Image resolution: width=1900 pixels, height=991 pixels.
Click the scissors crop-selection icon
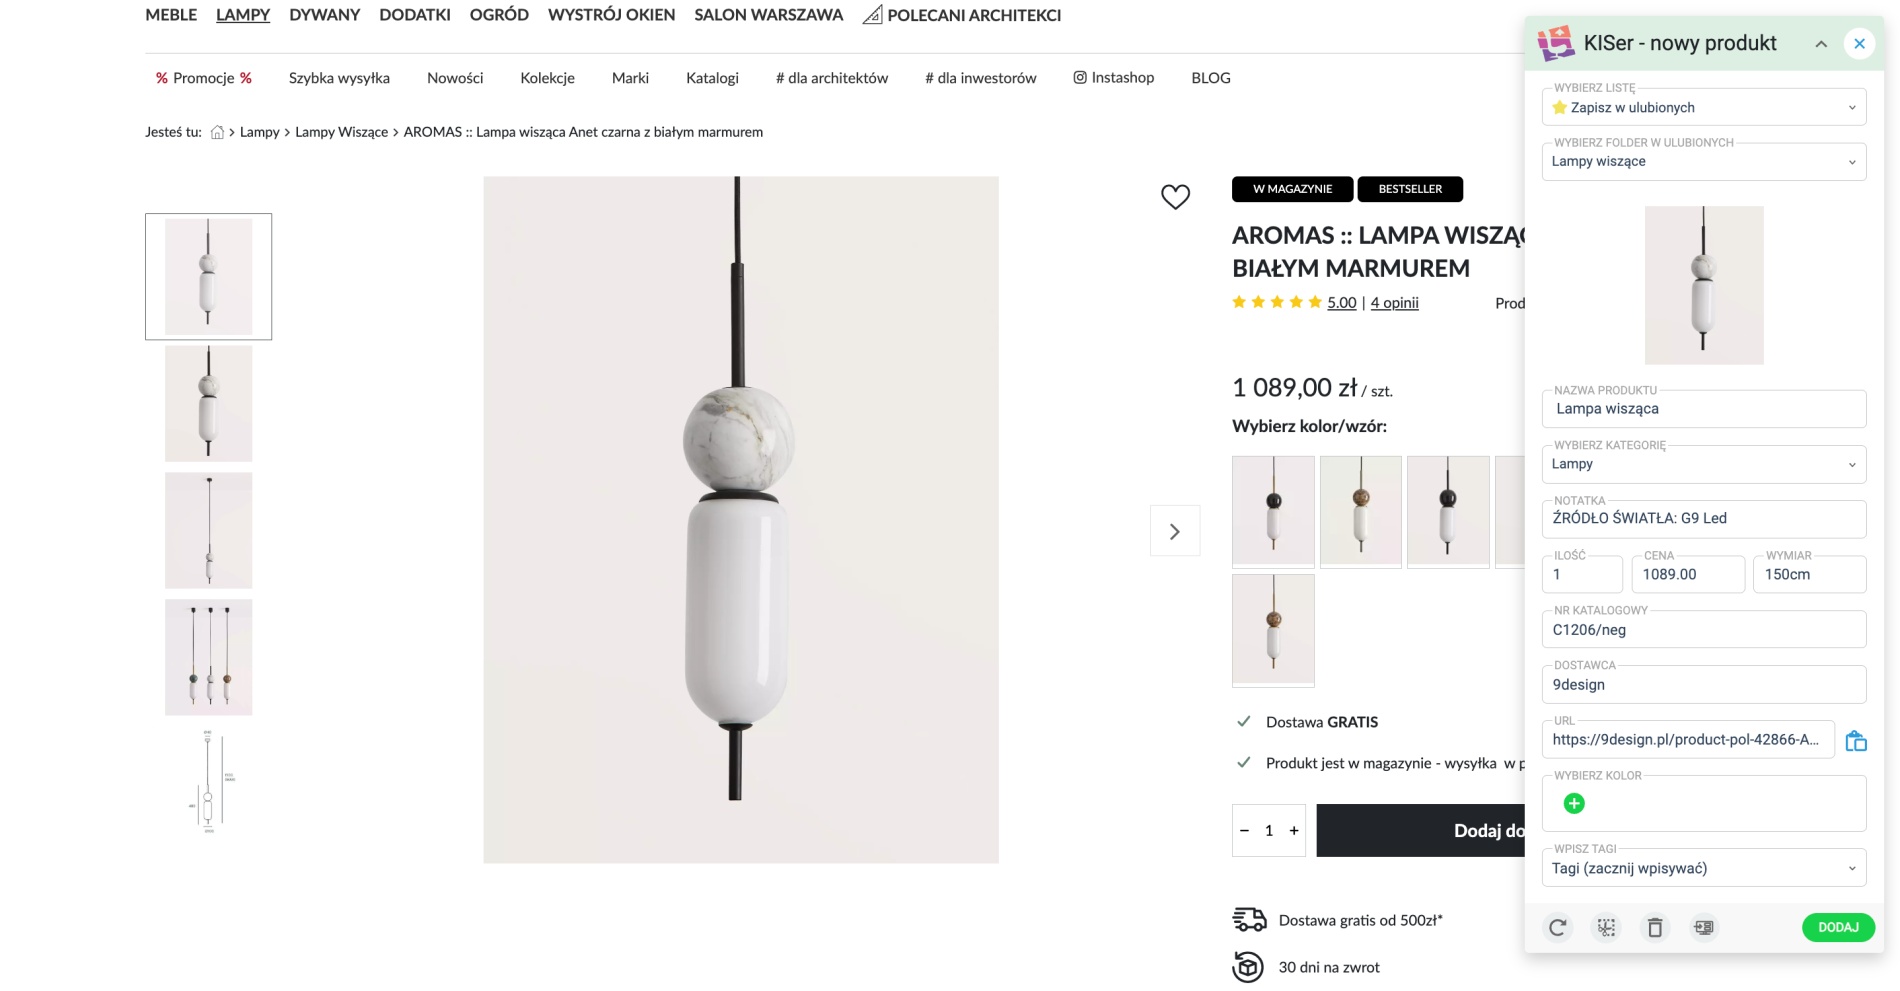[1606, 928]
